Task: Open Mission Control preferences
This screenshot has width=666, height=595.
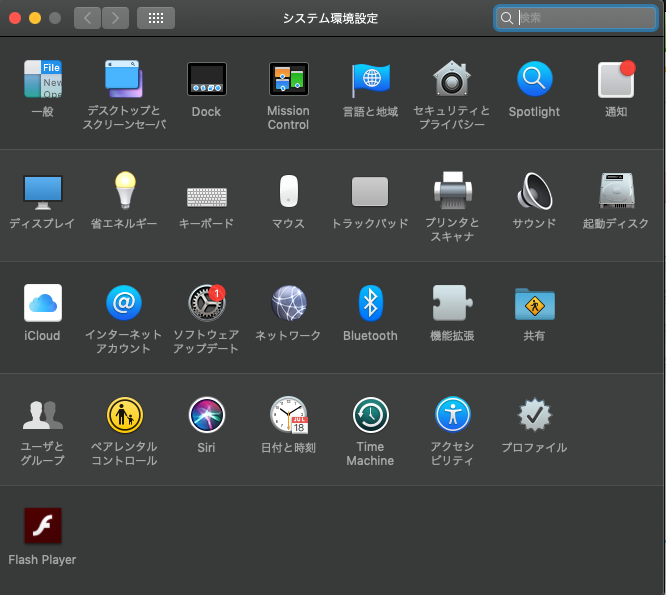Action: click(x=288, y=79)
